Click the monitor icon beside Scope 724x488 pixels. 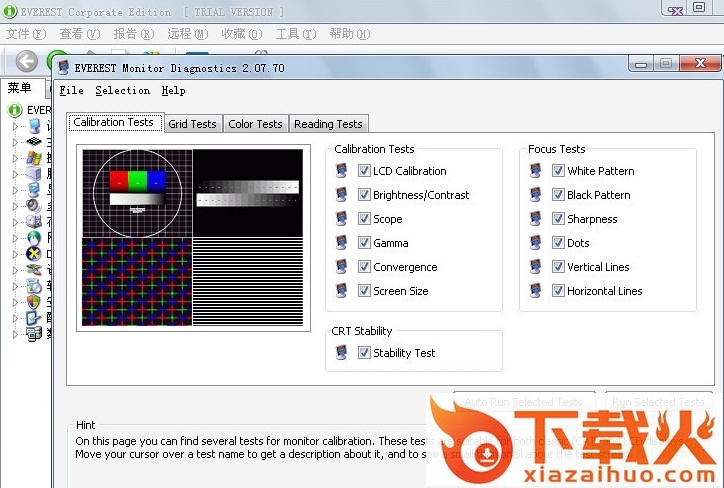coord(341,219)
